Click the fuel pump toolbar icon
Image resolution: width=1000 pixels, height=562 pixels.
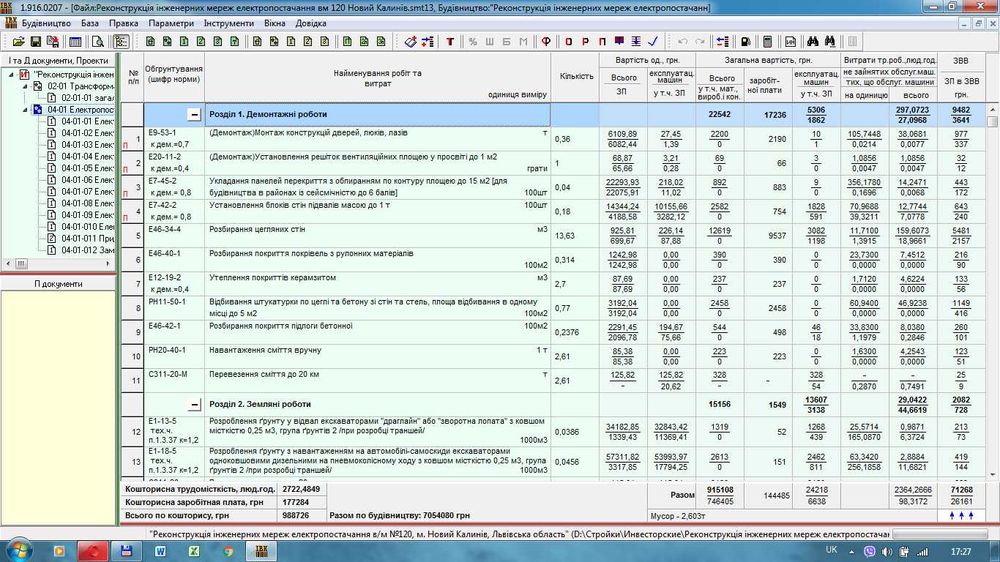(745, 41)
